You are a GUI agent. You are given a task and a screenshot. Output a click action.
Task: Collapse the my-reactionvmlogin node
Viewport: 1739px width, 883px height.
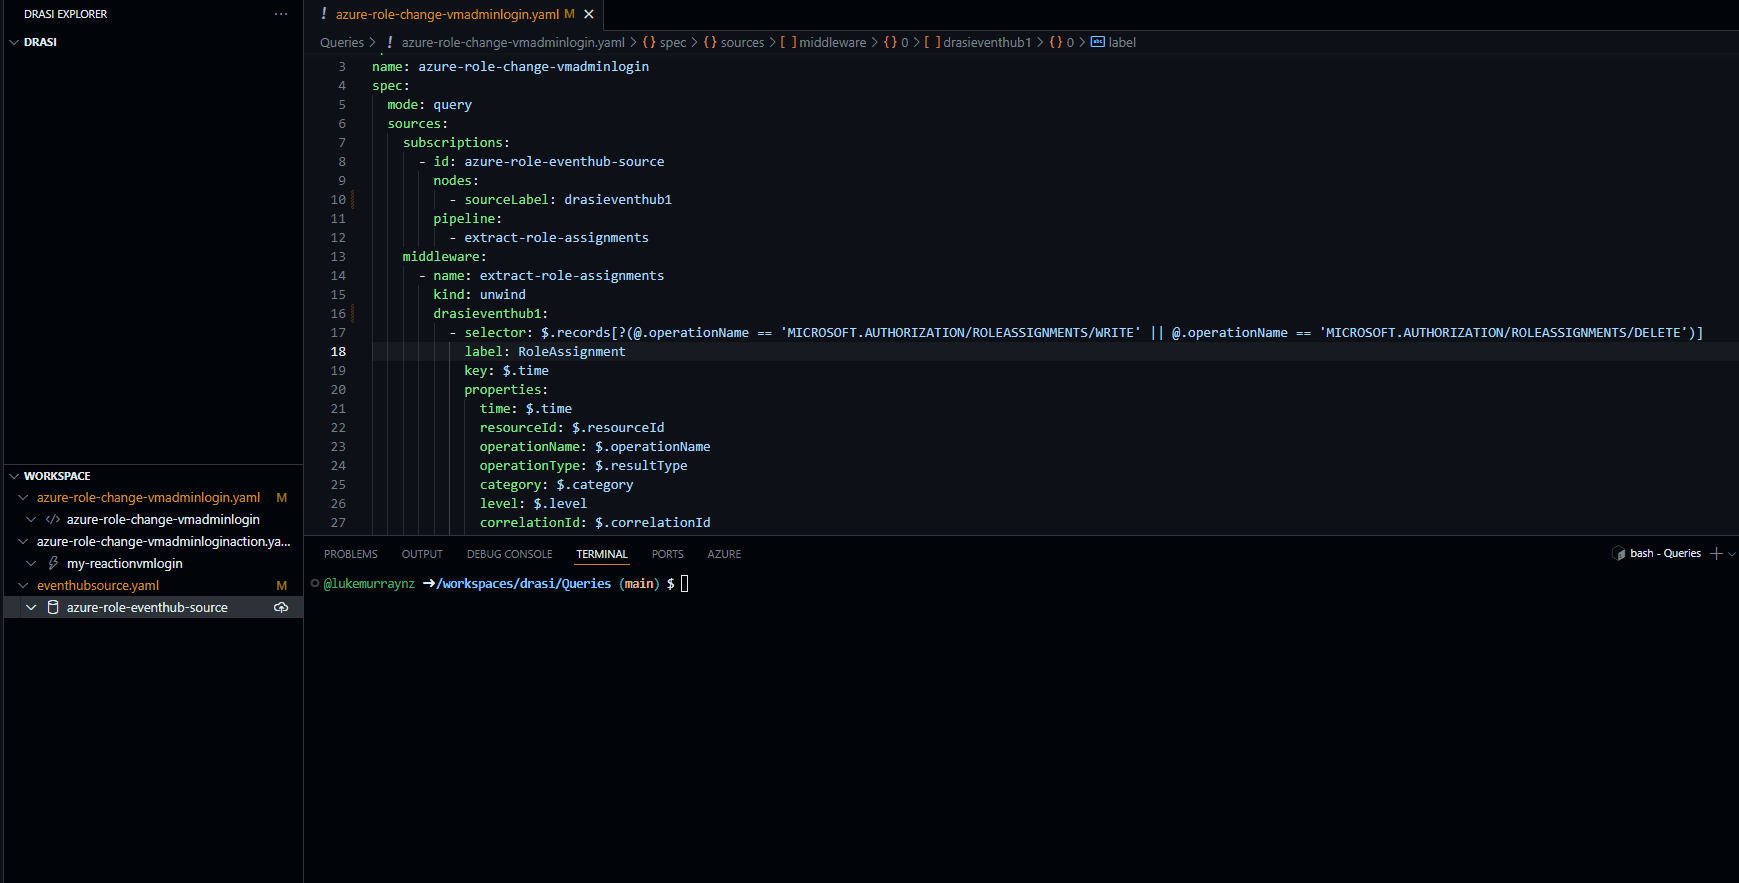click(31, 563)
